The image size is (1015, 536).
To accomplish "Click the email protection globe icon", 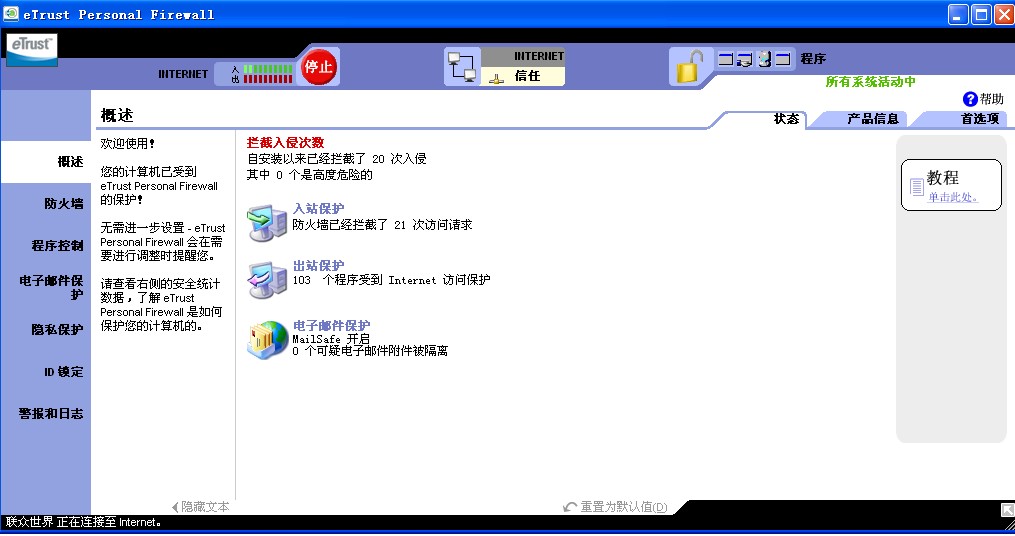I will (x=267, y=340).
